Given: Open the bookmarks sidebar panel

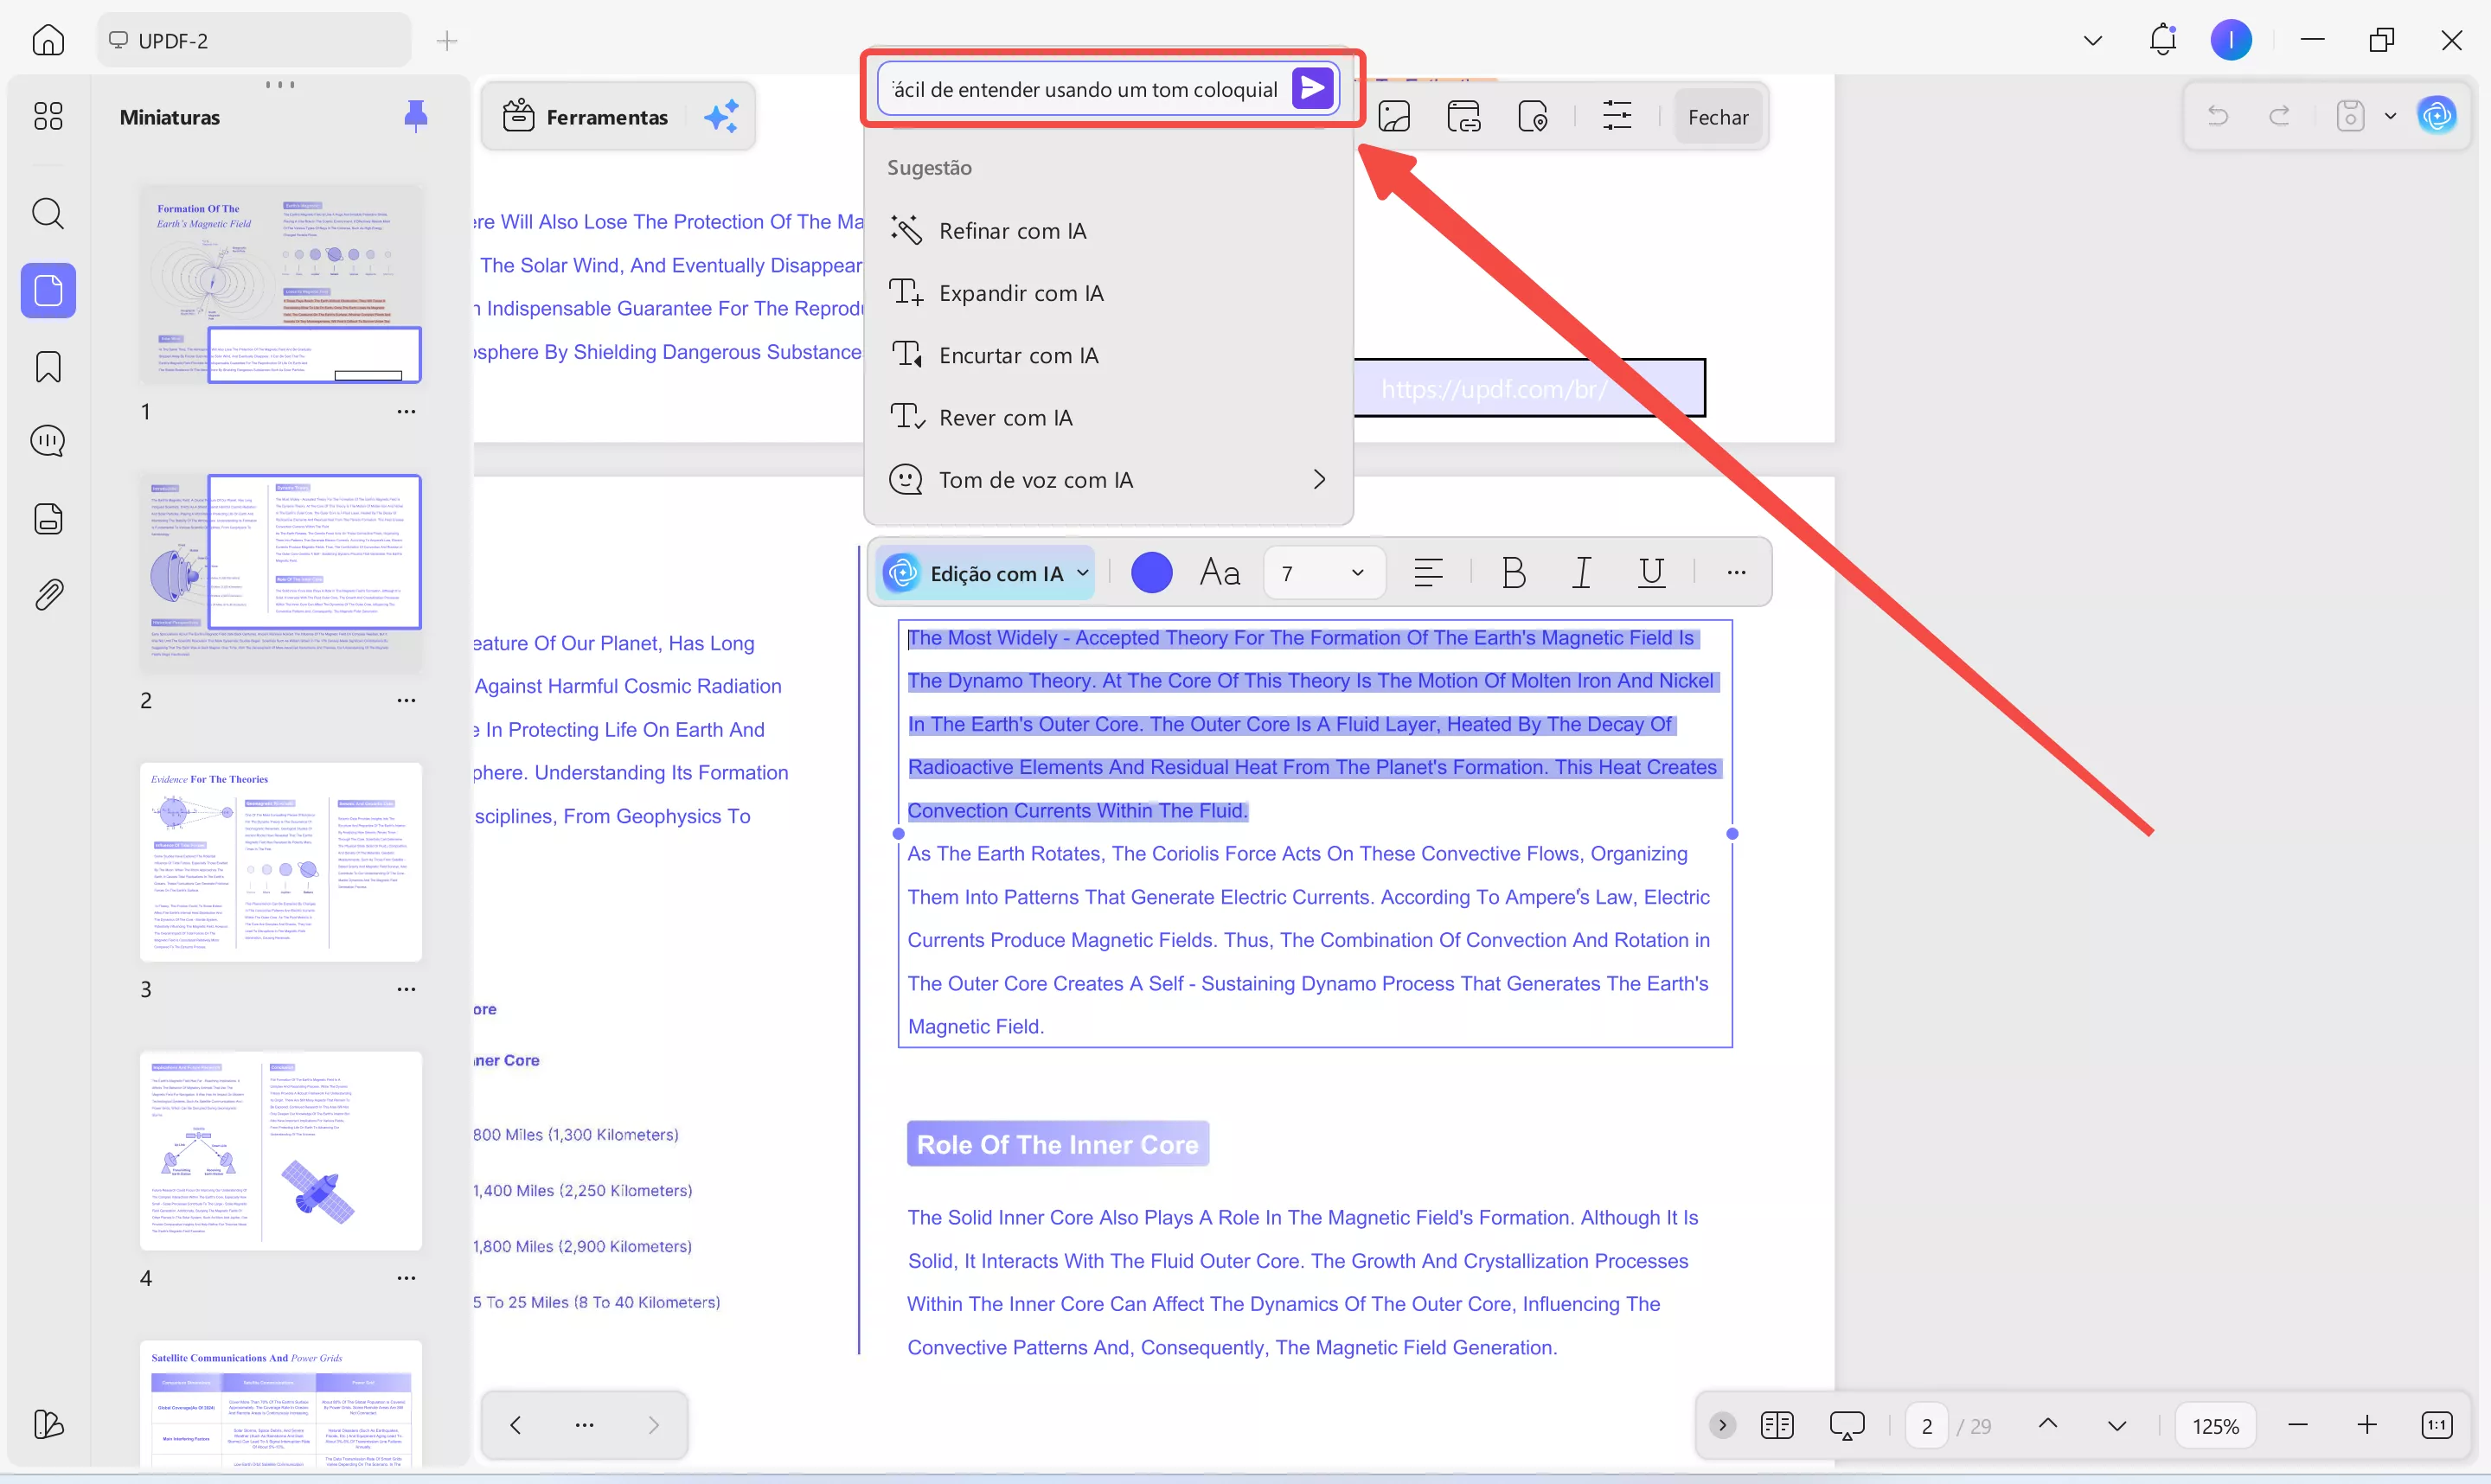Looking at the screenshot, I should [48, 367].
